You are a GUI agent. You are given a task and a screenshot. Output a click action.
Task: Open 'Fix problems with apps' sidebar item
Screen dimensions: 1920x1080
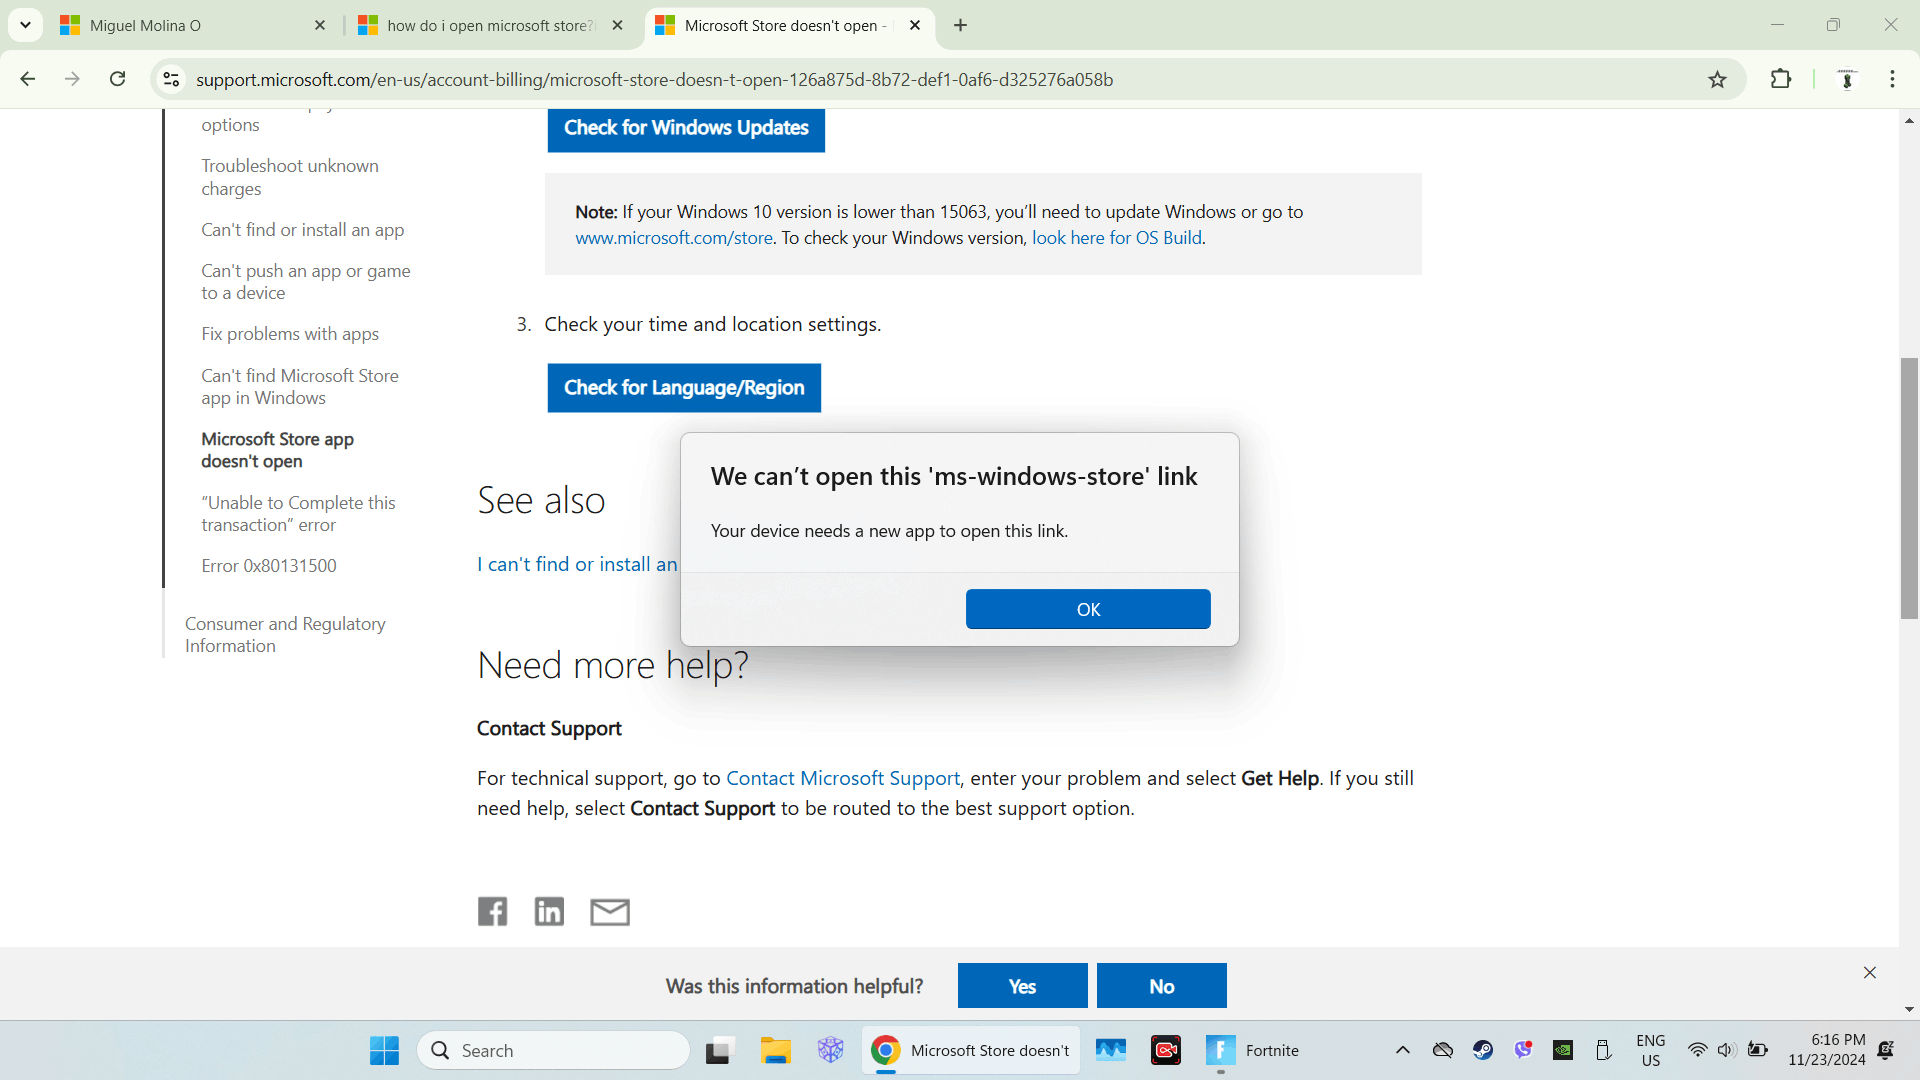[x=290, y=334]
